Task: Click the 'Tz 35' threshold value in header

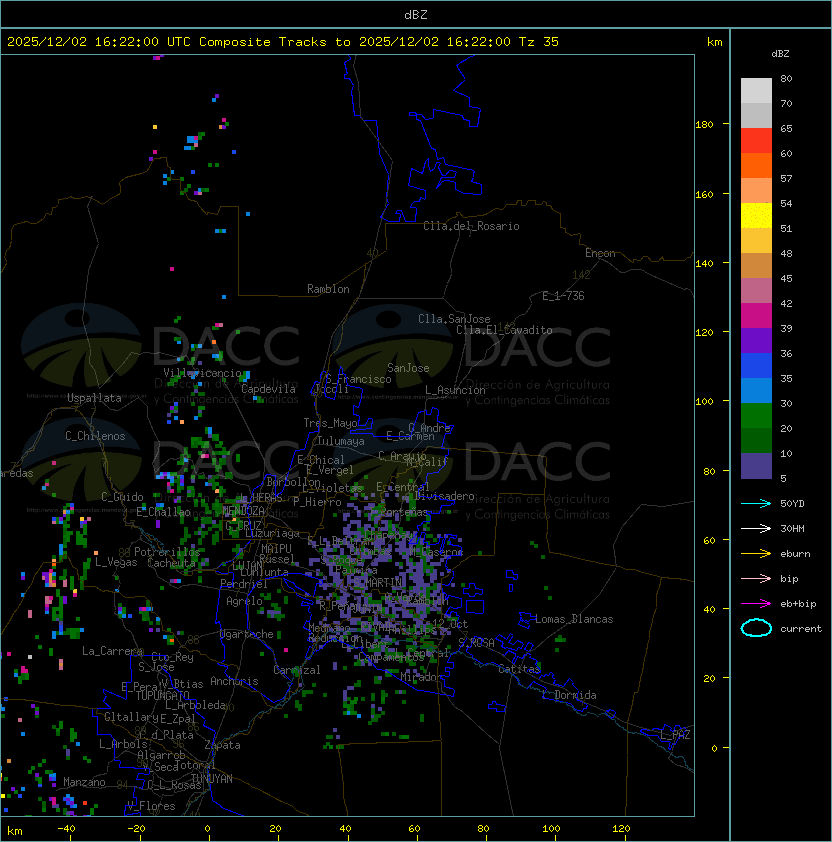Action: (539, 42)
